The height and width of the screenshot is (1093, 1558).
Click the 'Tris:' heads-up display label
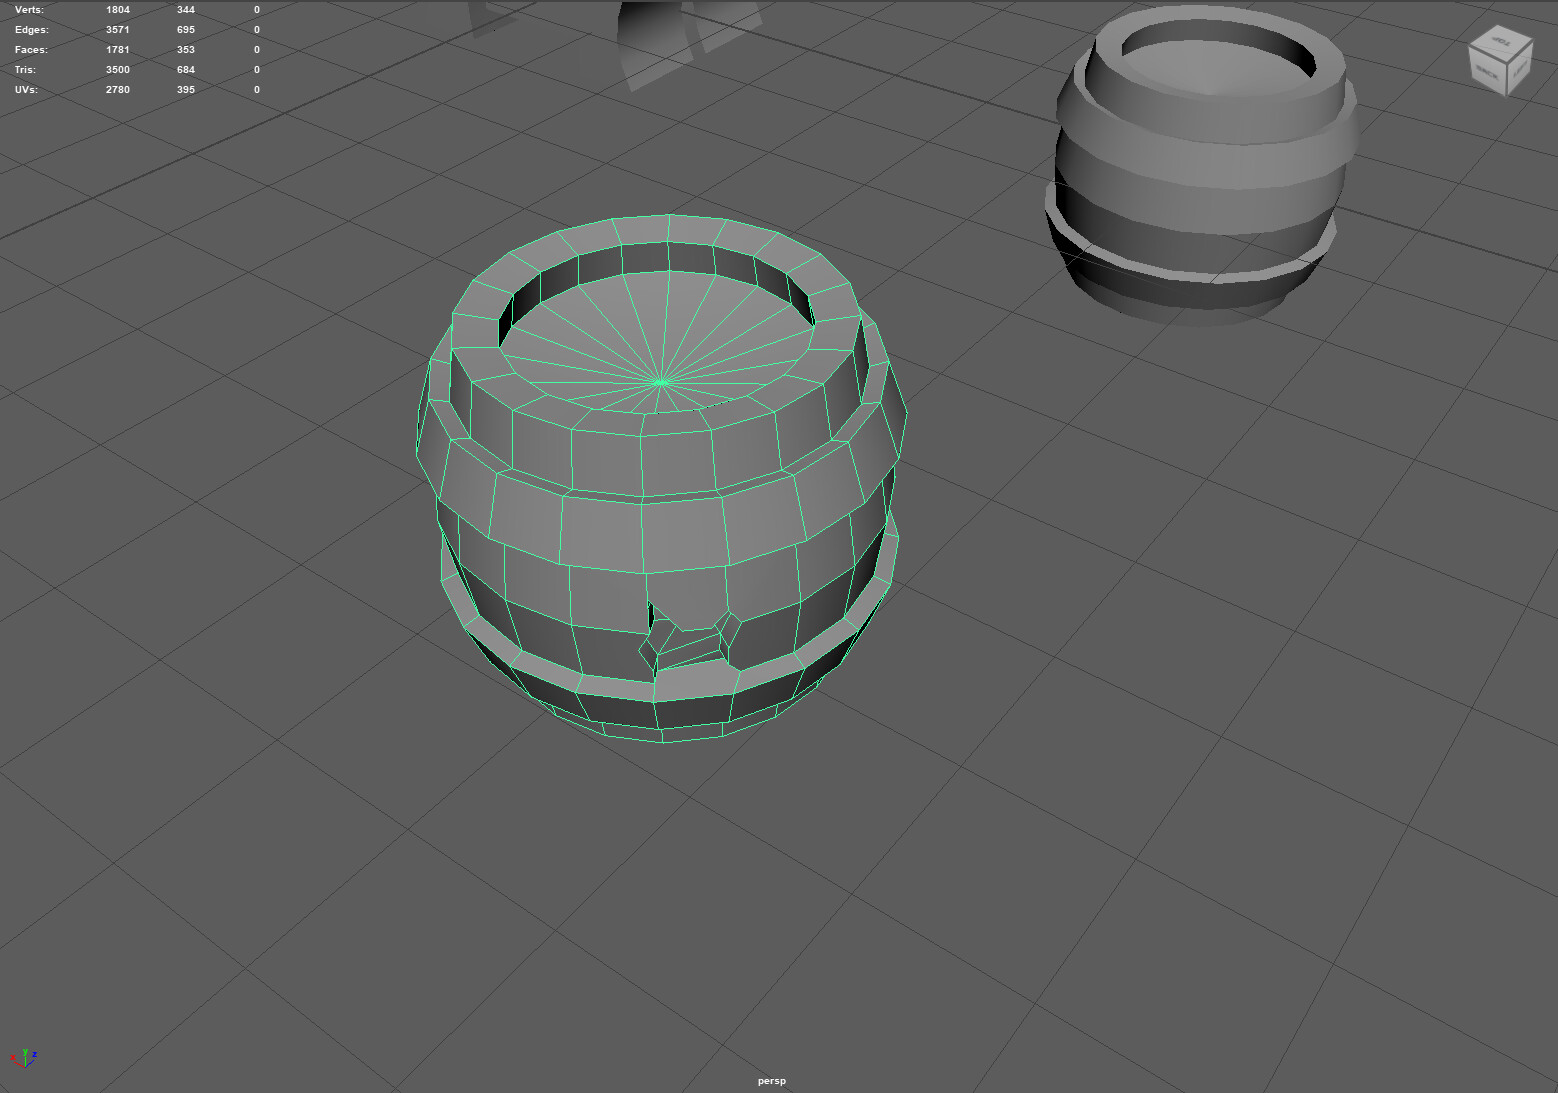point(25,70)
